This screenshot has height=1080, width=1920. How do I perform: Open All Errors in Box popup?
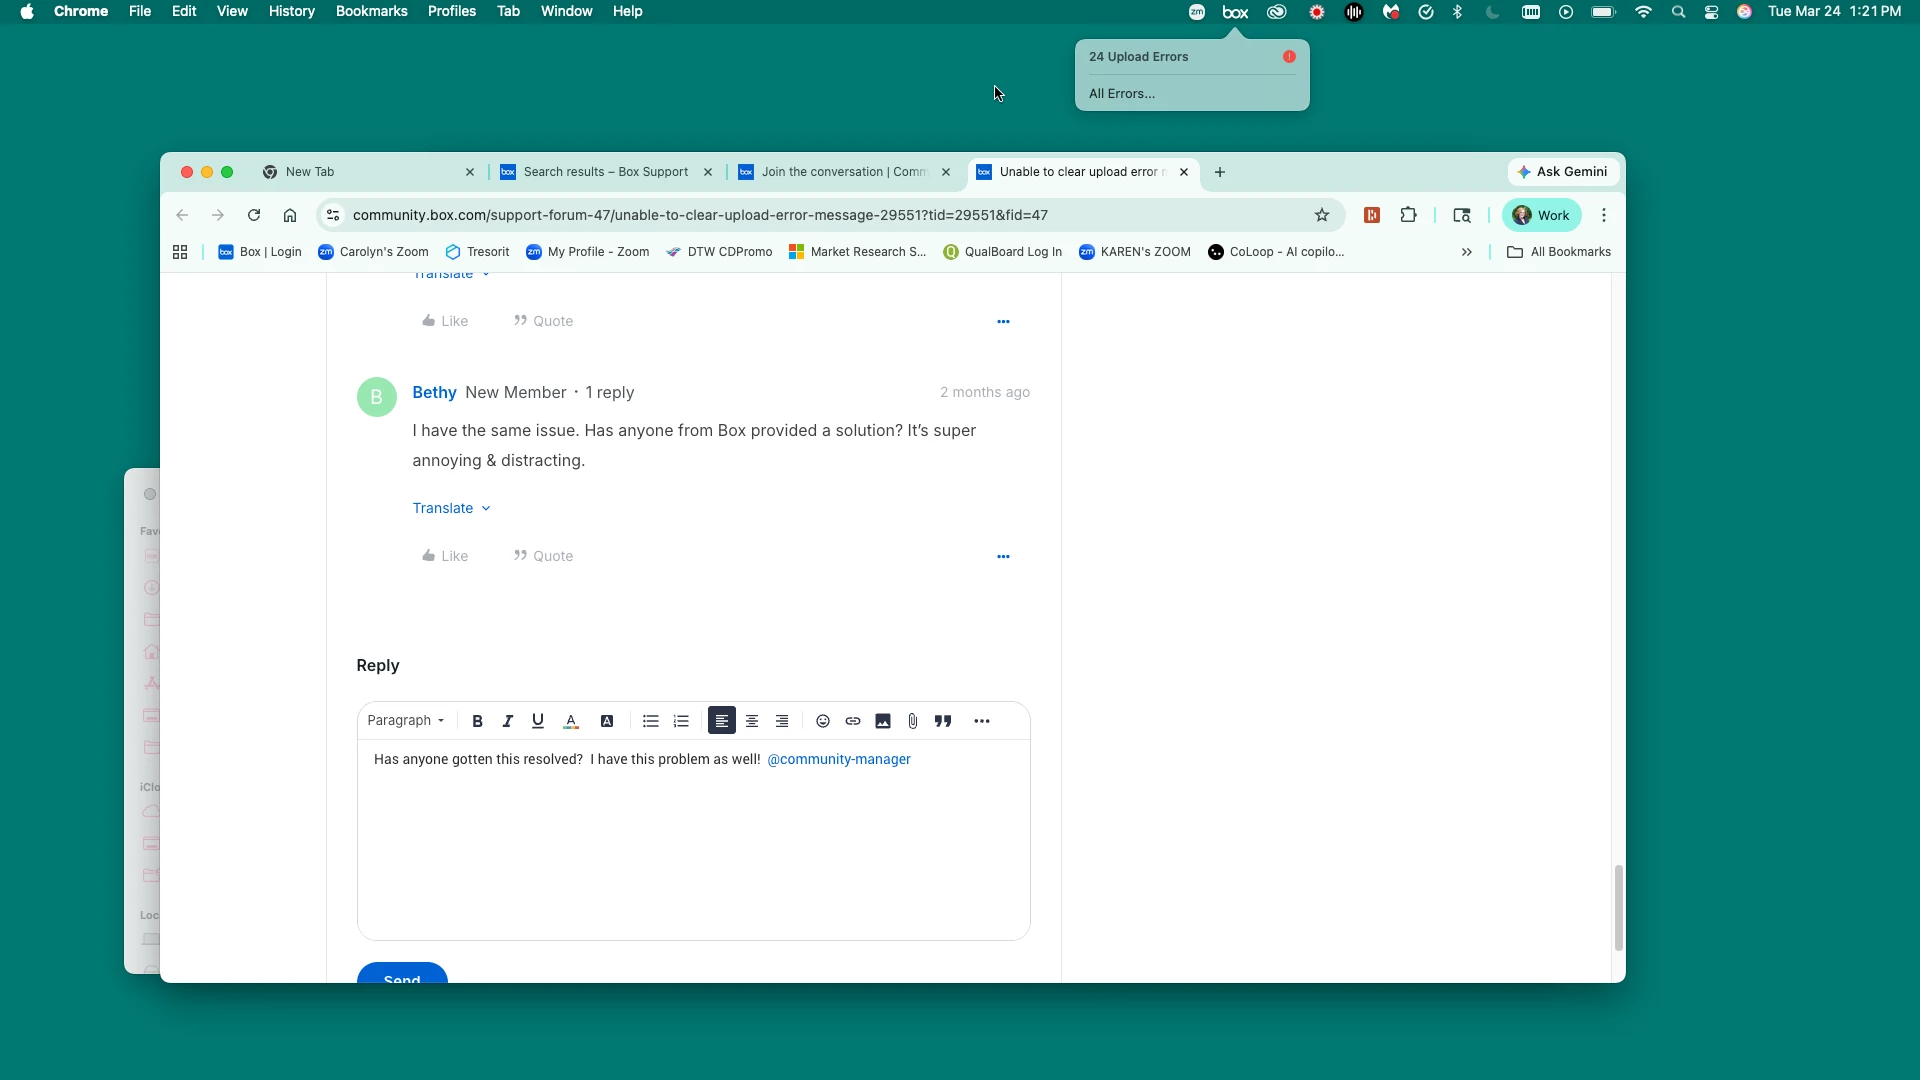(x=1122, y=93)
